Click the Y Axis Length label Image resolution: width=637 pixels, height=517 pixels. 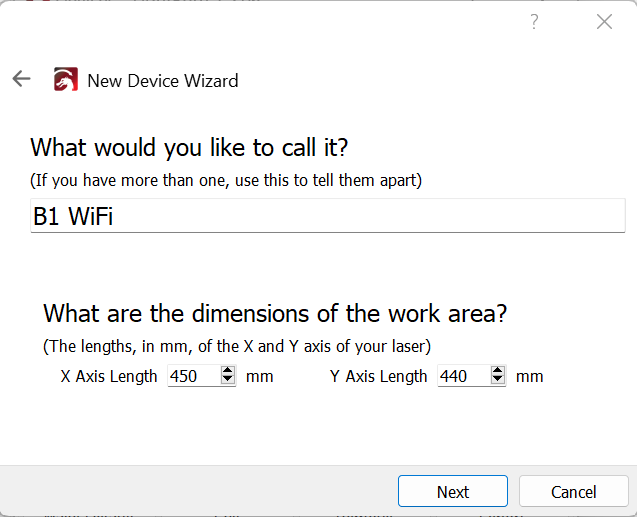pyautogui.click(x=379, y=376)
